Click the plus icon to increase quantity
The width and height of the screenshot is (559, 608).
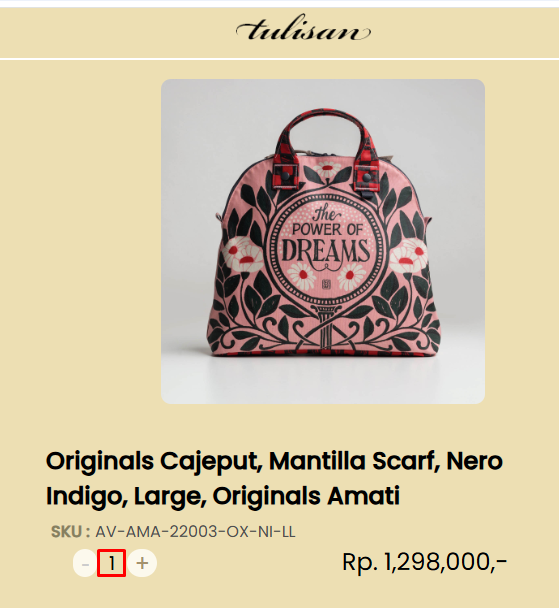tap(142, 563)
